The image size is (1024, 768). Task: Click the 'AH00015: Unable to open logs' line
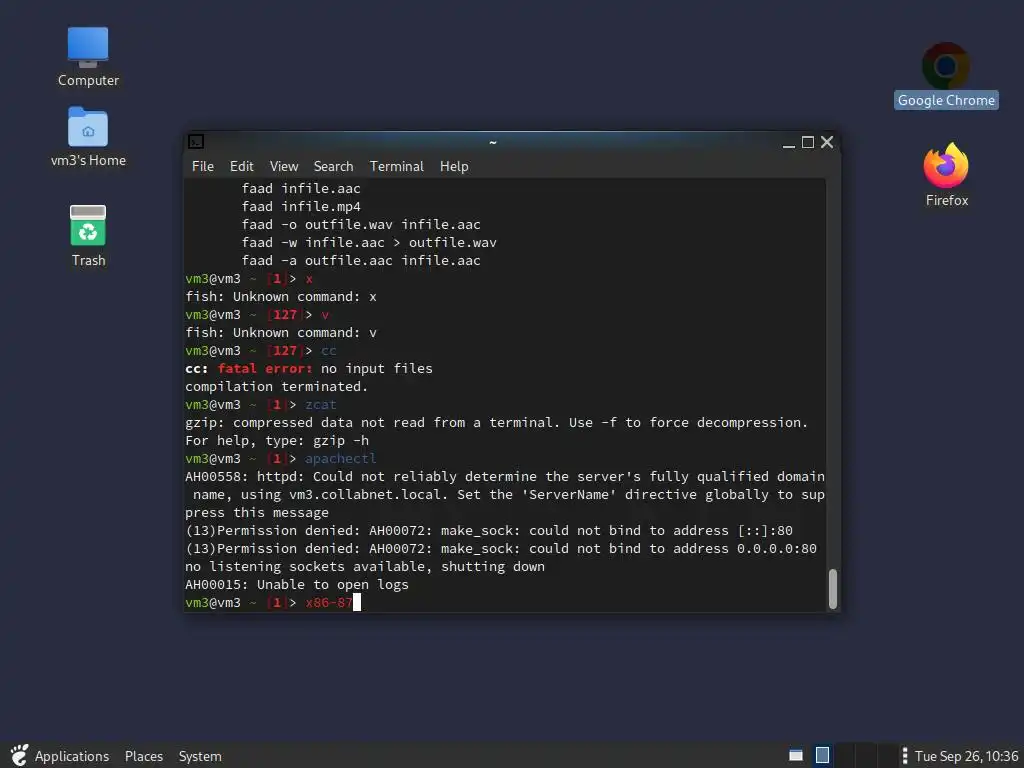point(297,584)
